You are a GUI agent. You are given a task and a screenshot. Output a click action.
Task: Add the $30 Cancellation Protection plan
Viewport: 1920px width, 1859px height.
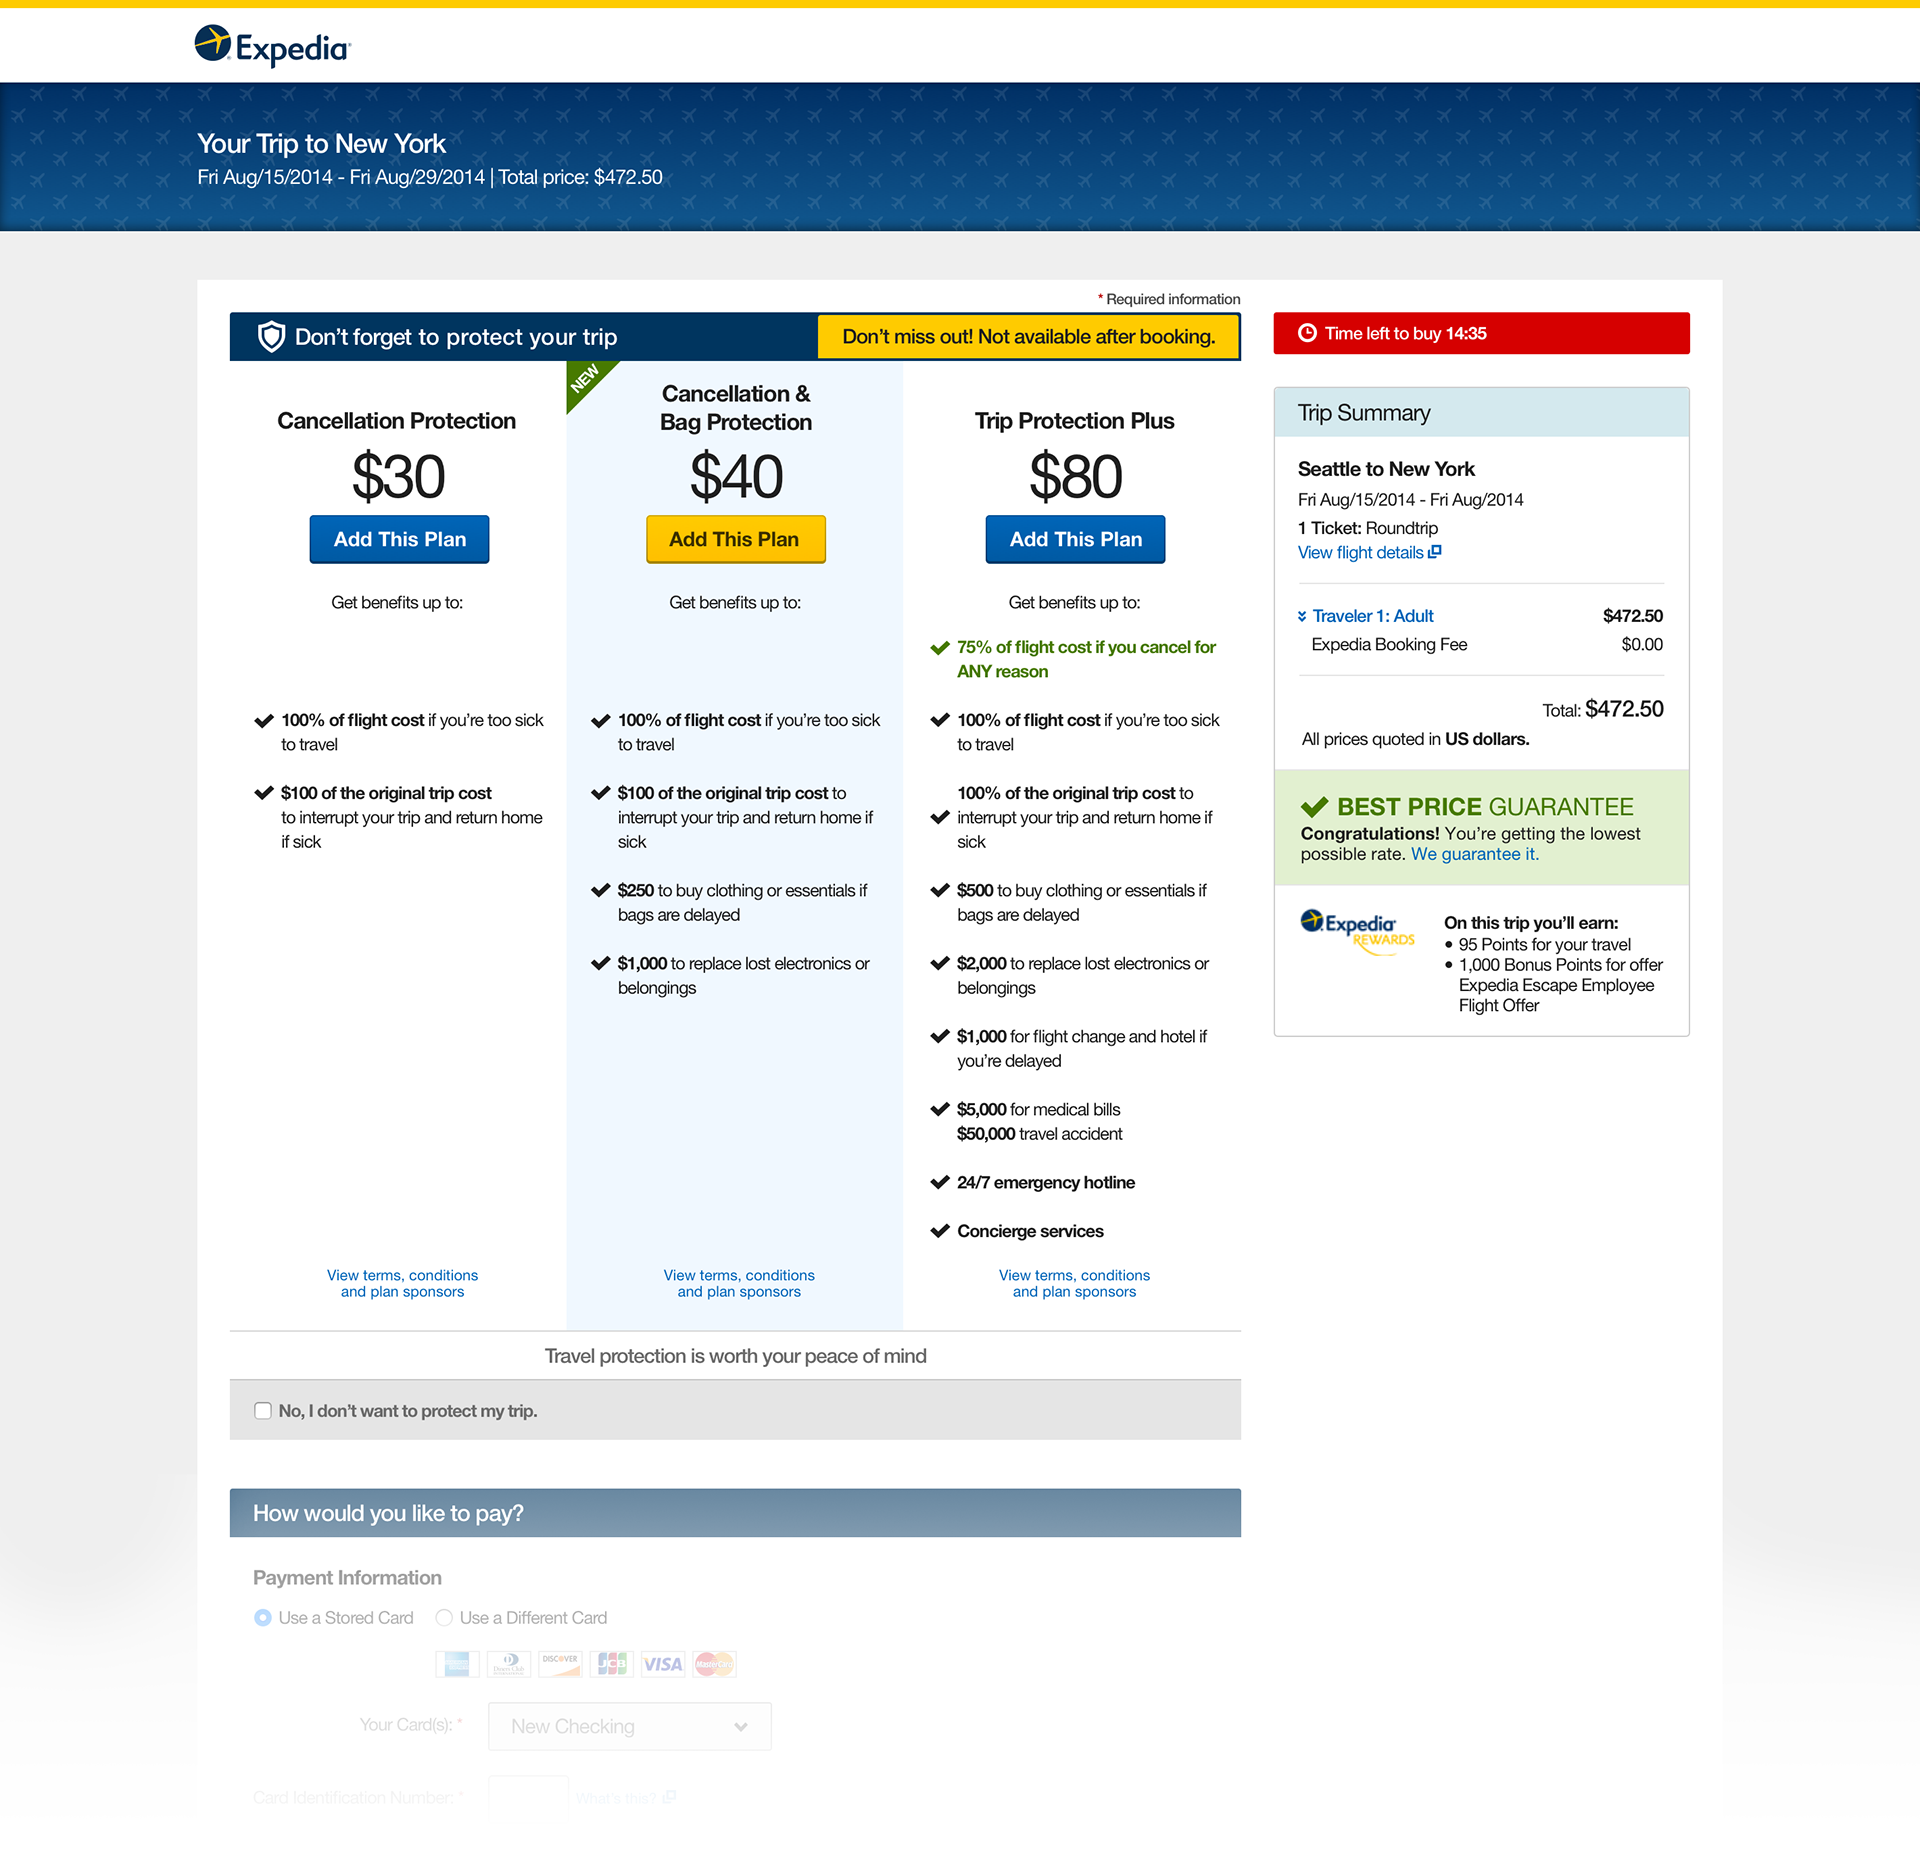click(x=399, y=540)
